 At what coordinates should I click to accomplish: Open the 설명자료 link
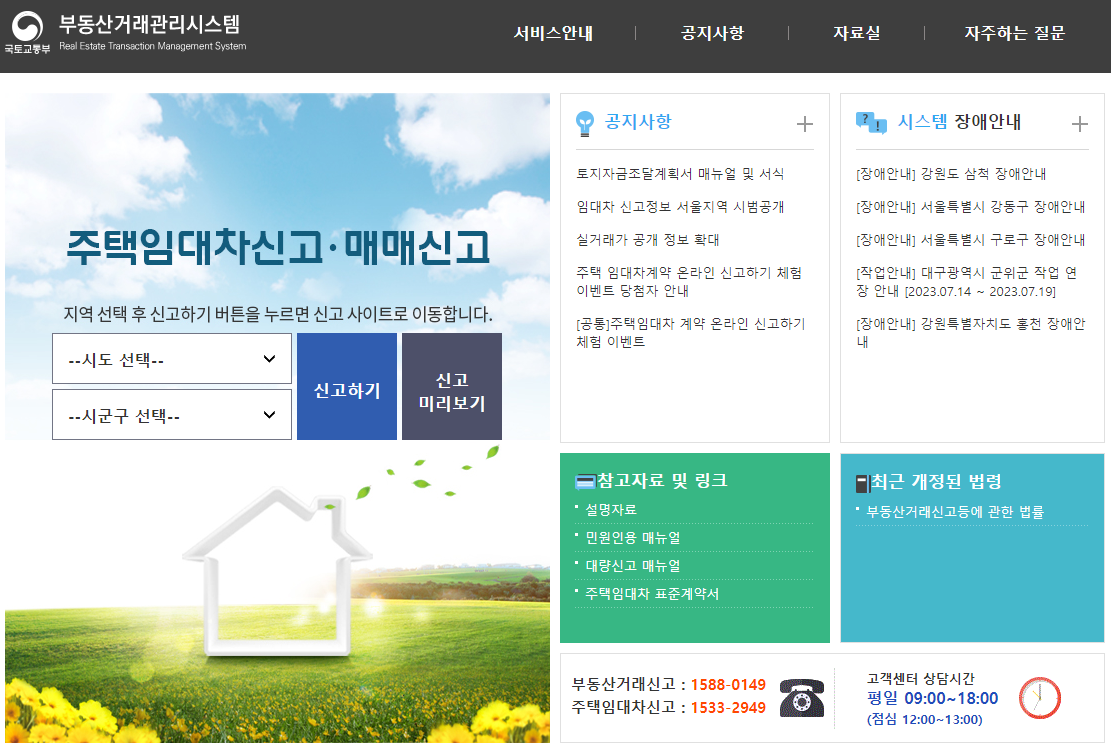point(611,510)
